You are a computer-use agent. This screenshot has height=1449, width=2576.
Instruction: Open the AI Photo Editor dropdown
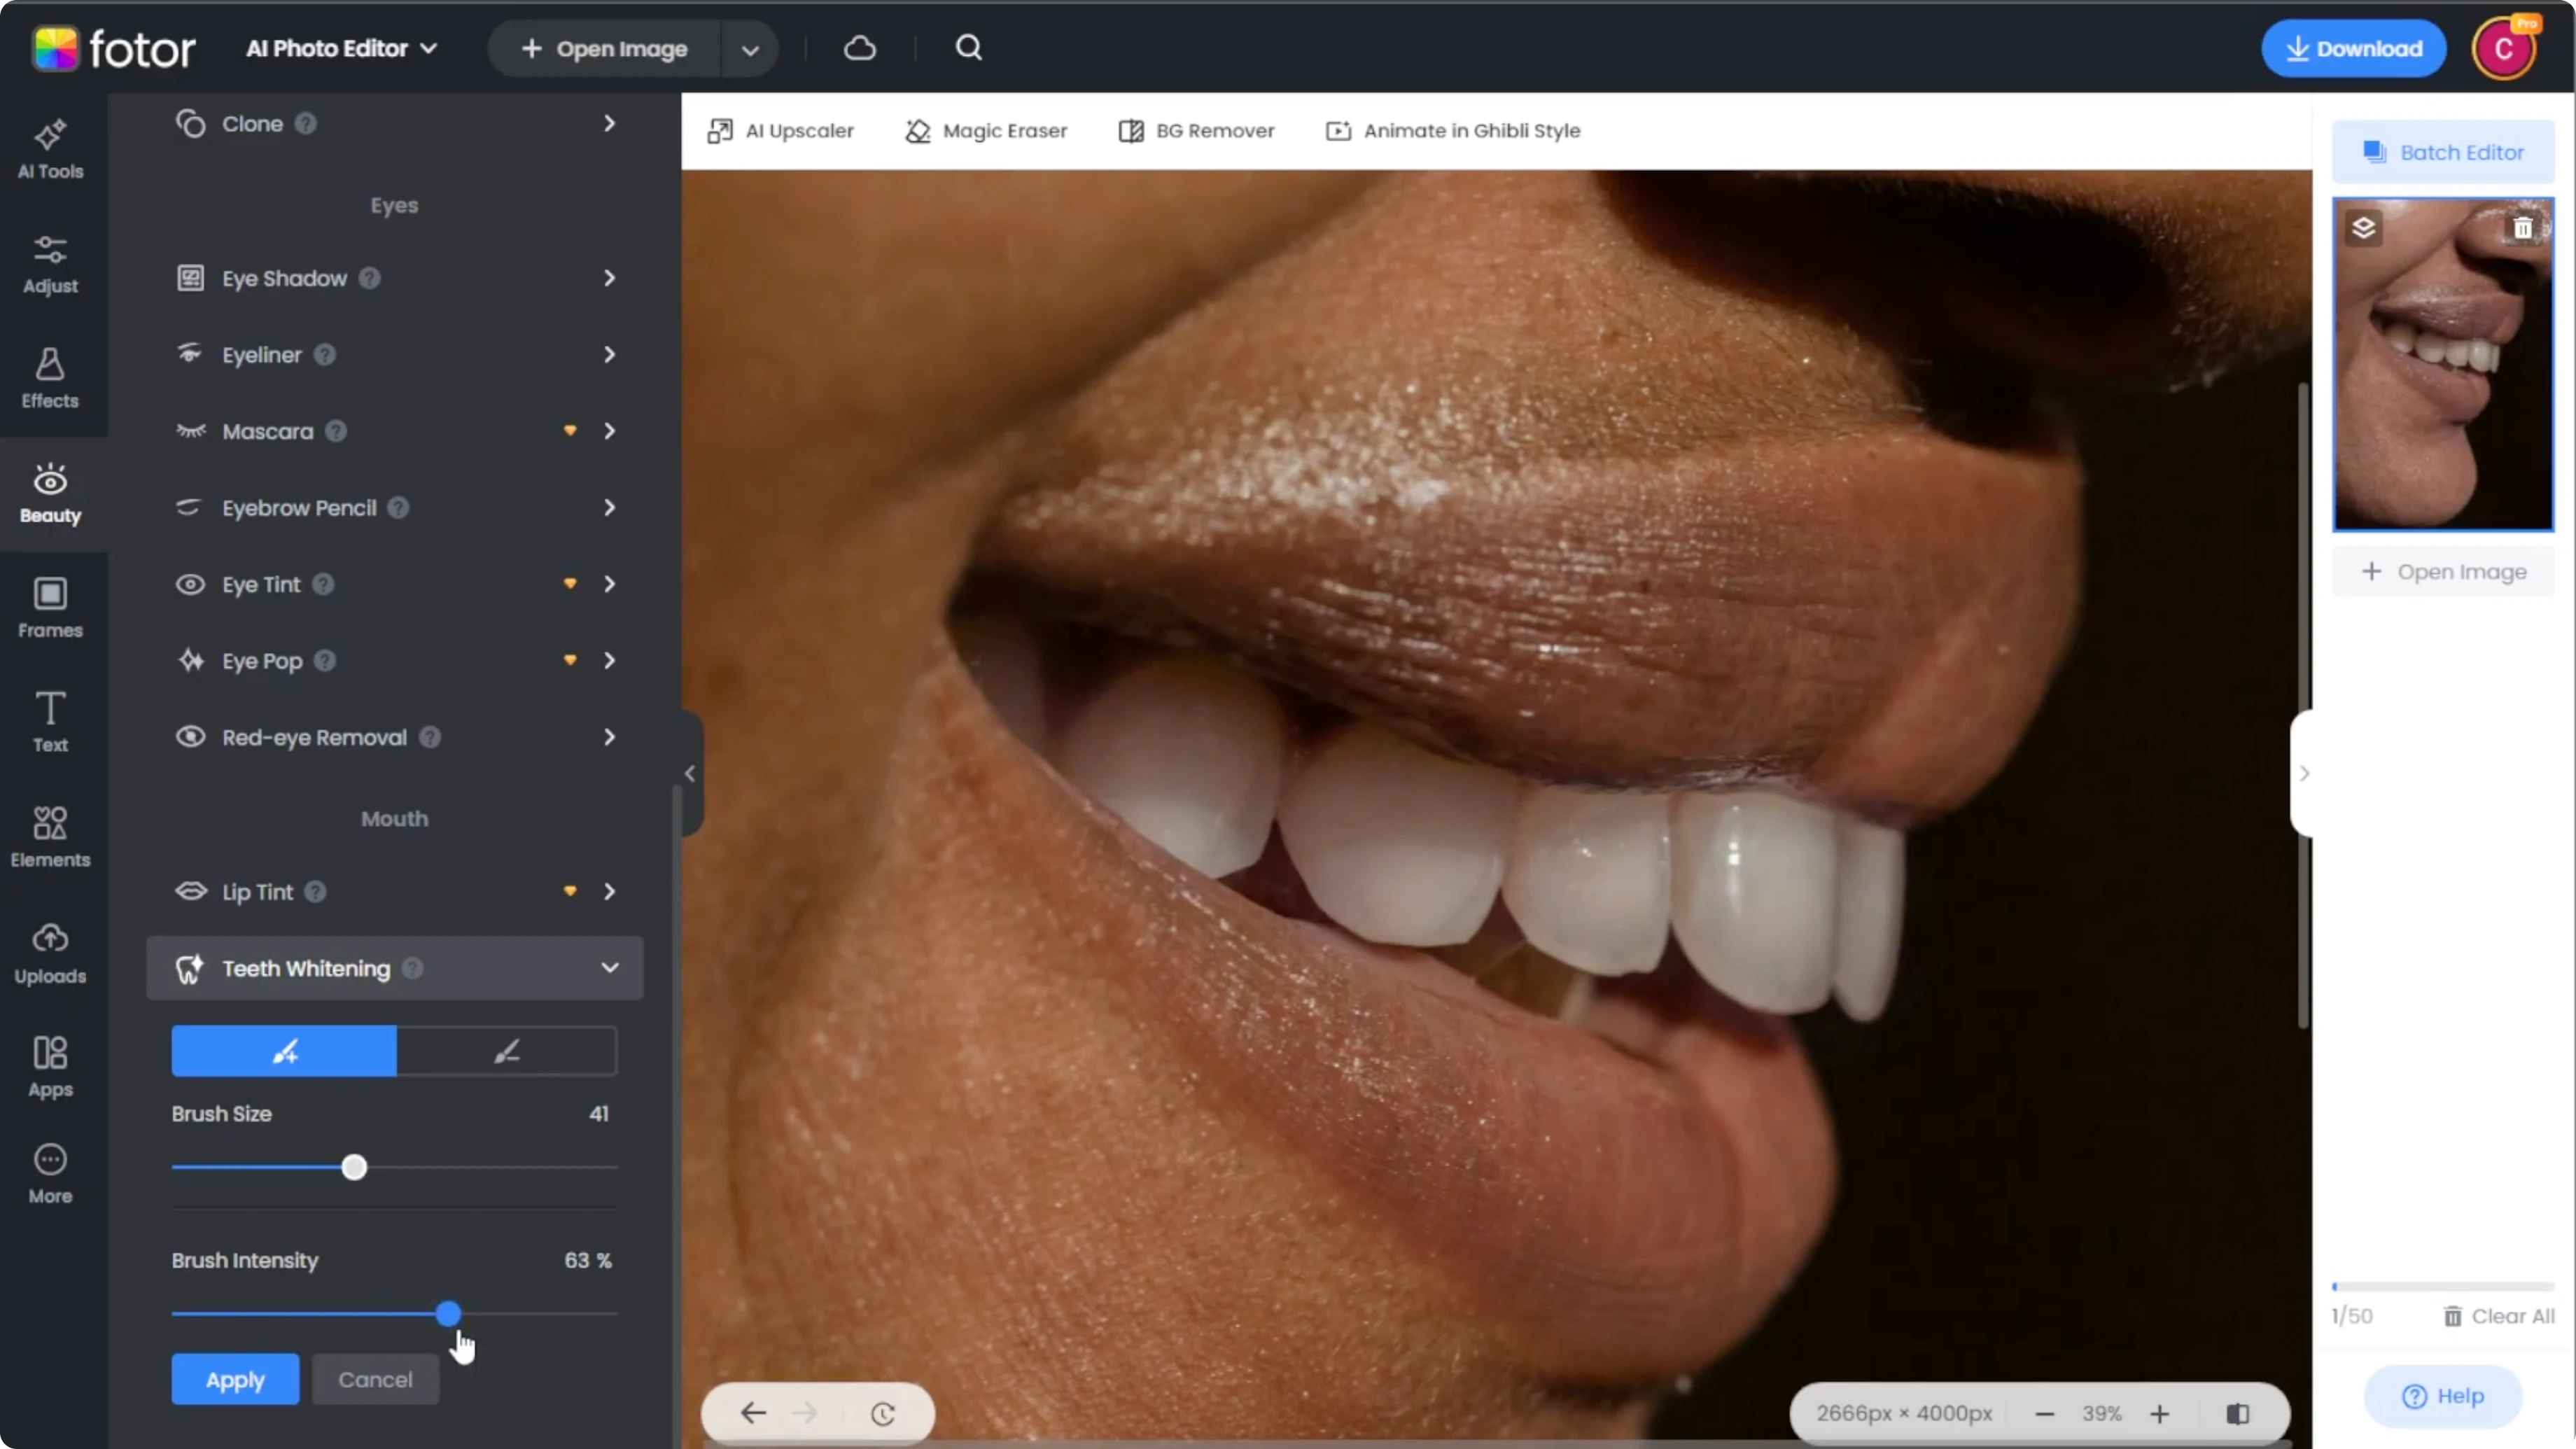[x=342, y=48]
